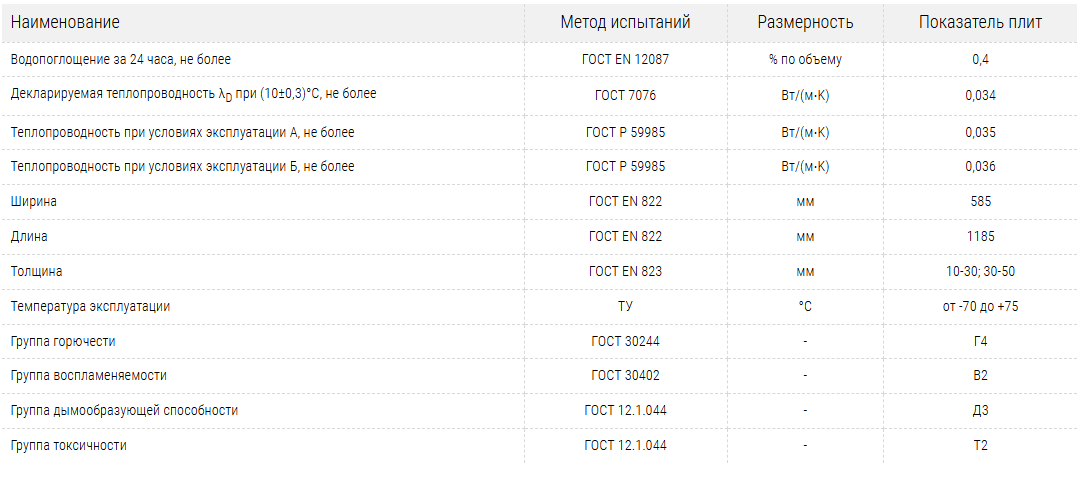This screenshot has height=489, width=1081.
Task: Click temperature range от -70 до +75
Action: point(980,306)
